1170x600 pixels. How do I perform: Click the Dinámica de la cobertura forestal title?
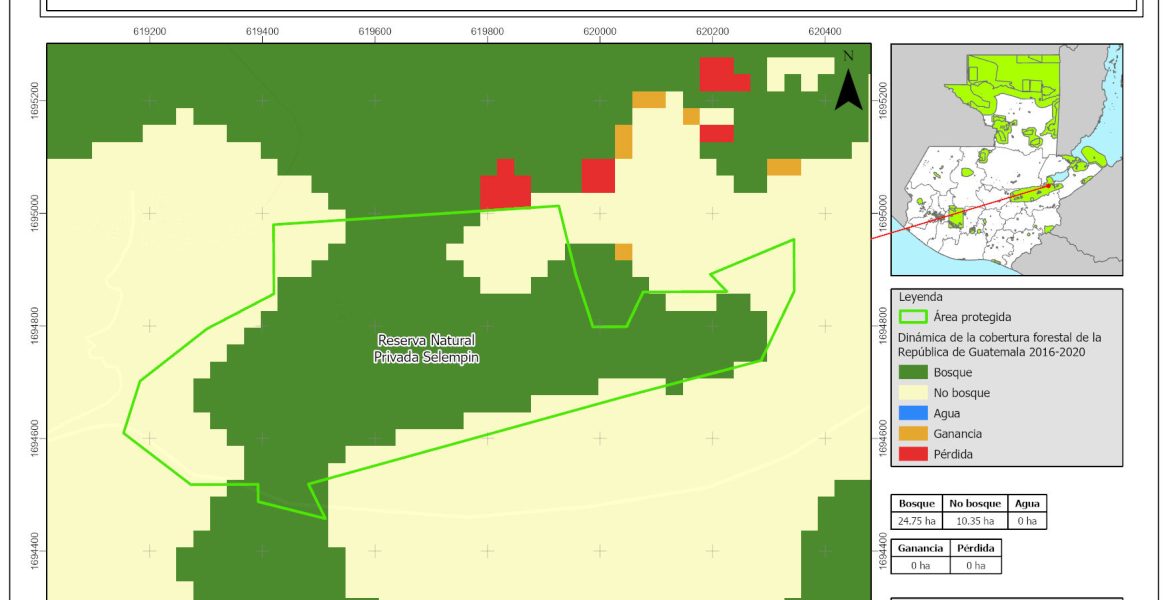[x=999, y=344]
